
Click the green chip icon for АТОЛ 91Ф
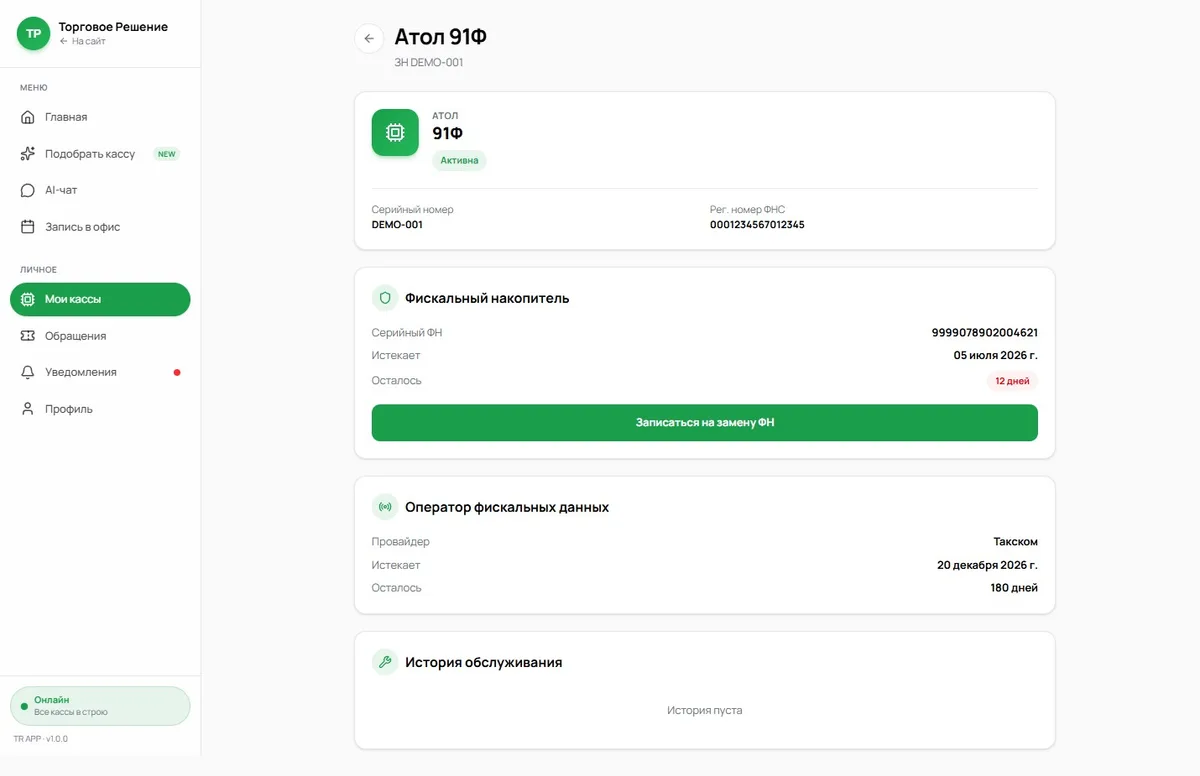395,132
